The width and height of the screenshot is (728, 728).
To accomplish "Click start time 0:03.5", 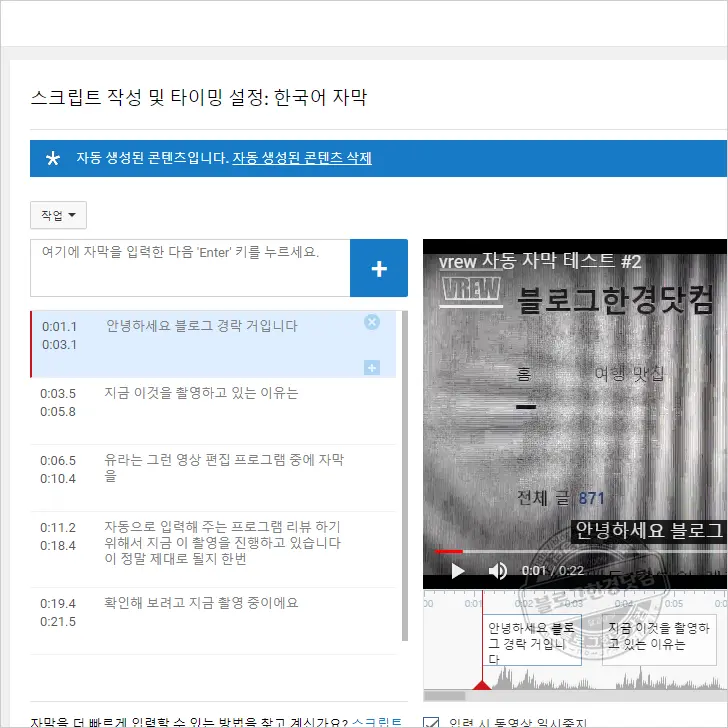I will [58, 394].
